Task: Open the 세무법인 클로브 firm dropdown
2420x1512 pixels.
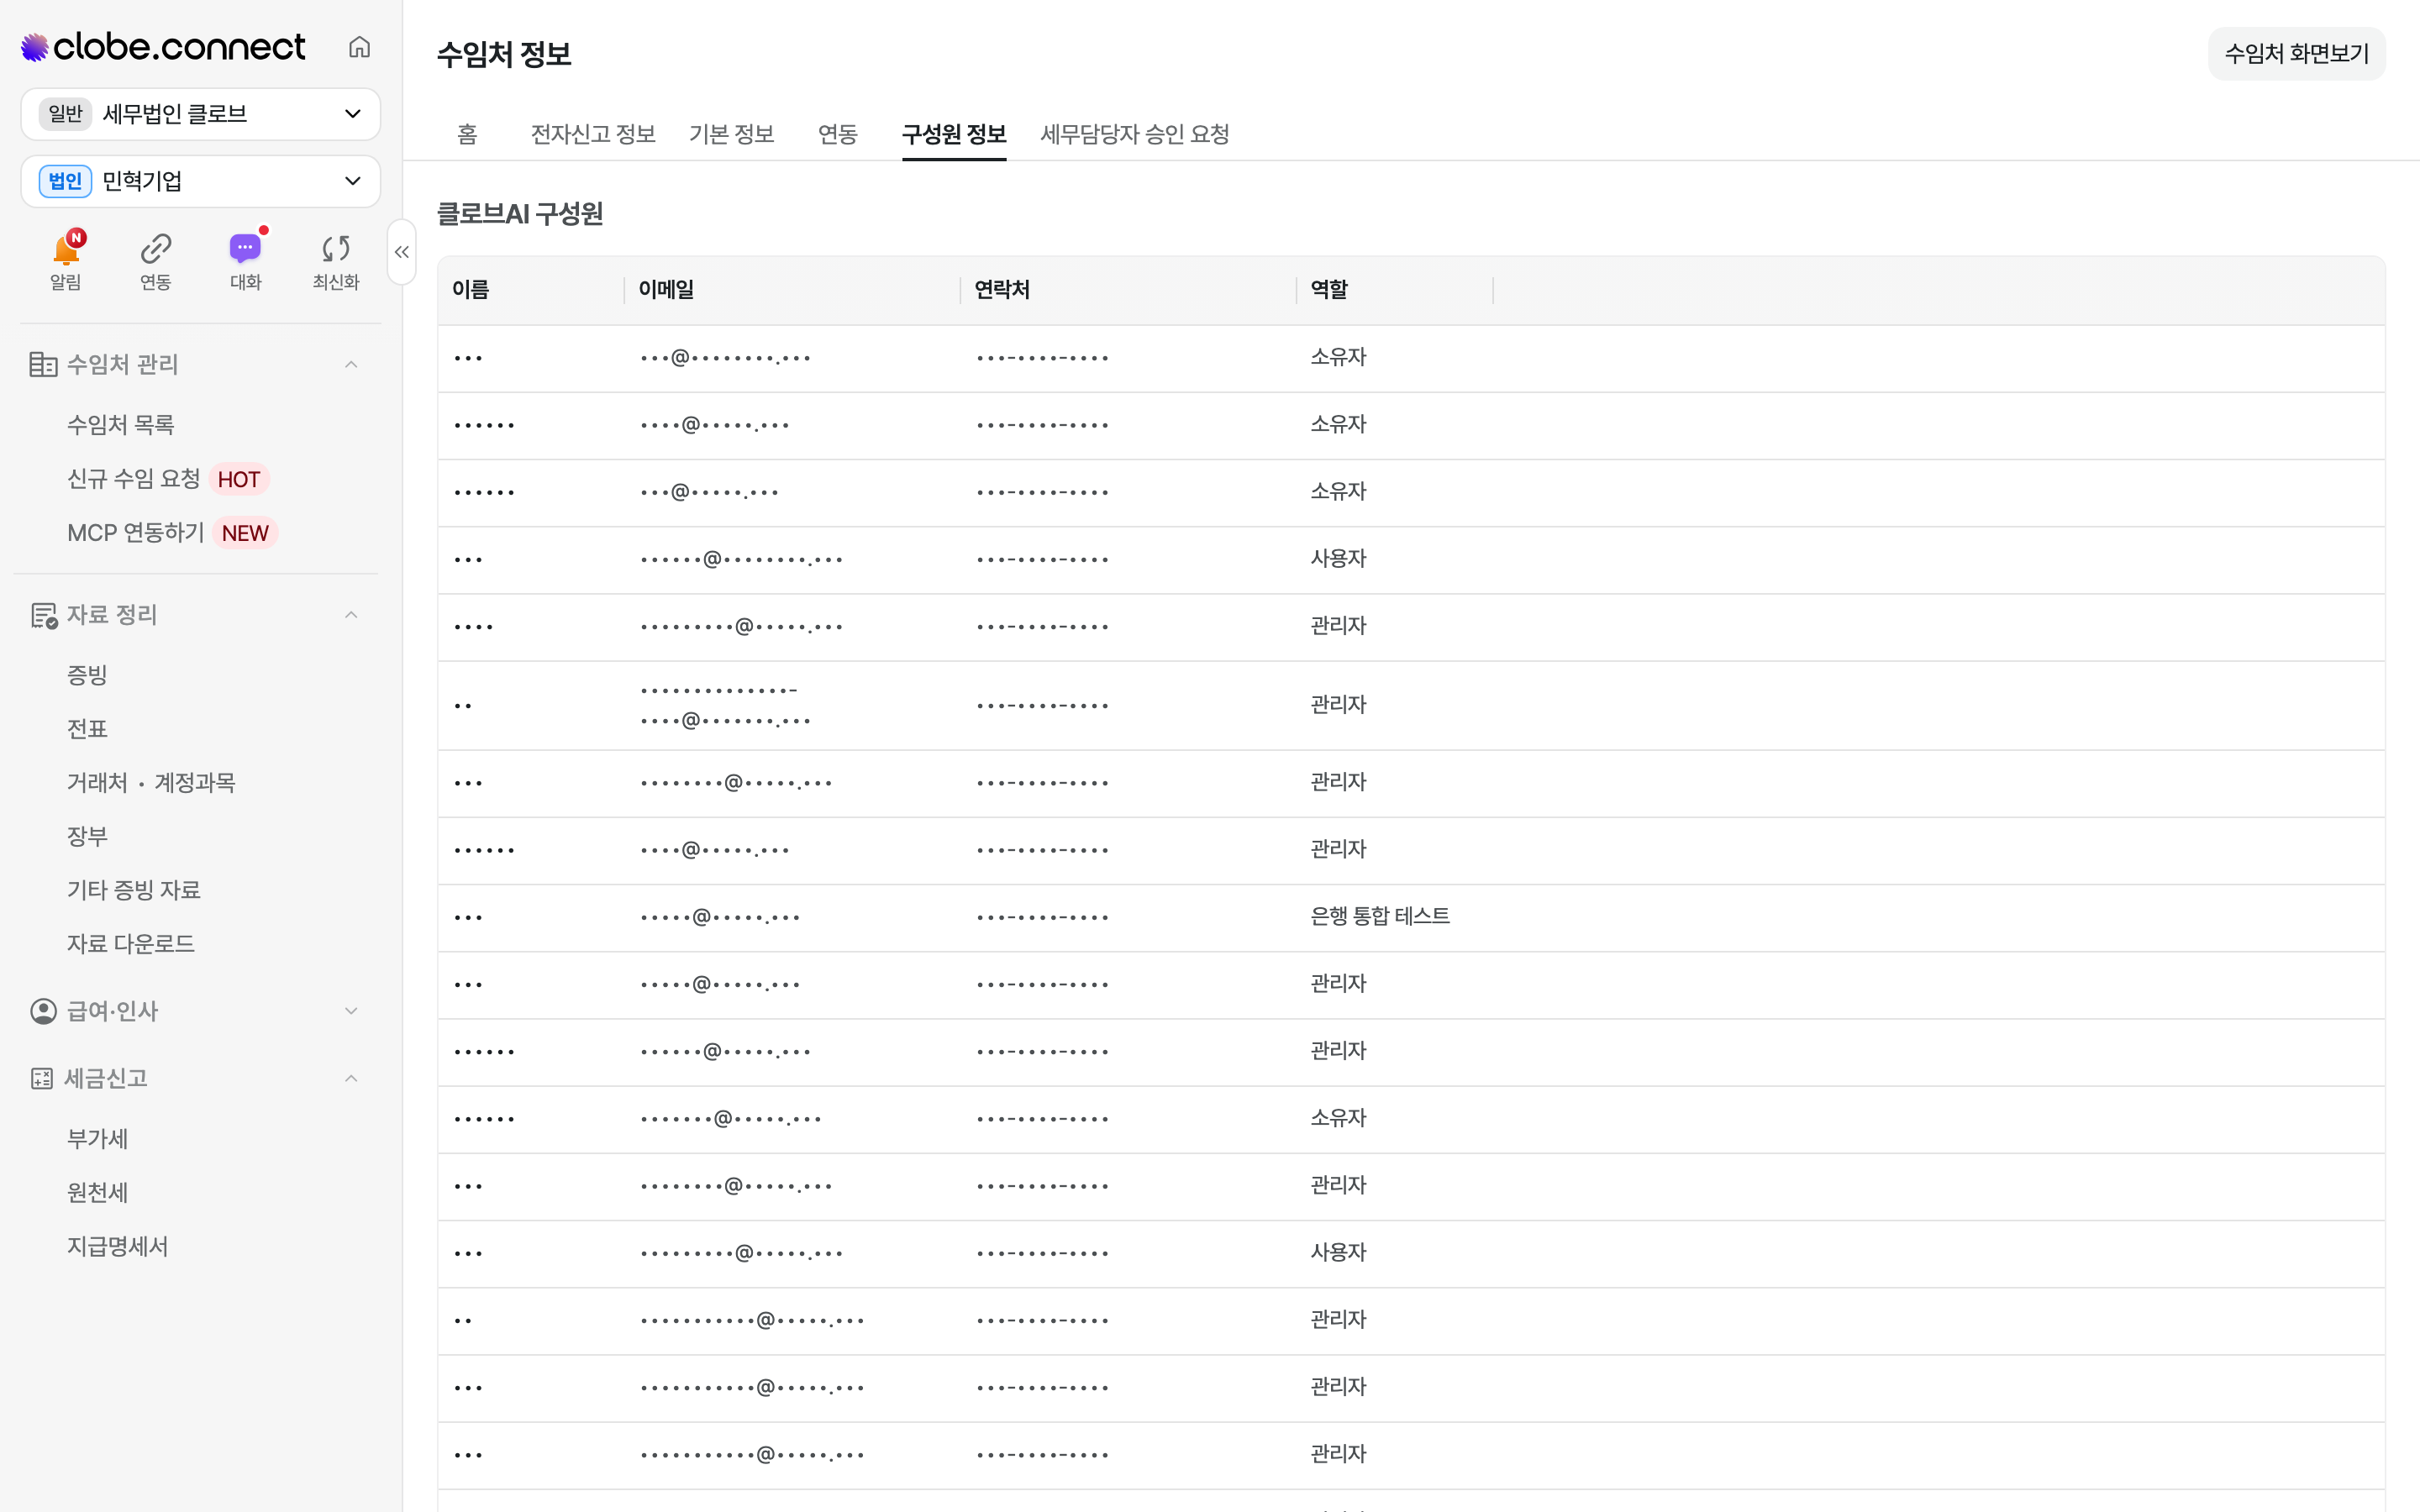Action: tap(200, 114)
